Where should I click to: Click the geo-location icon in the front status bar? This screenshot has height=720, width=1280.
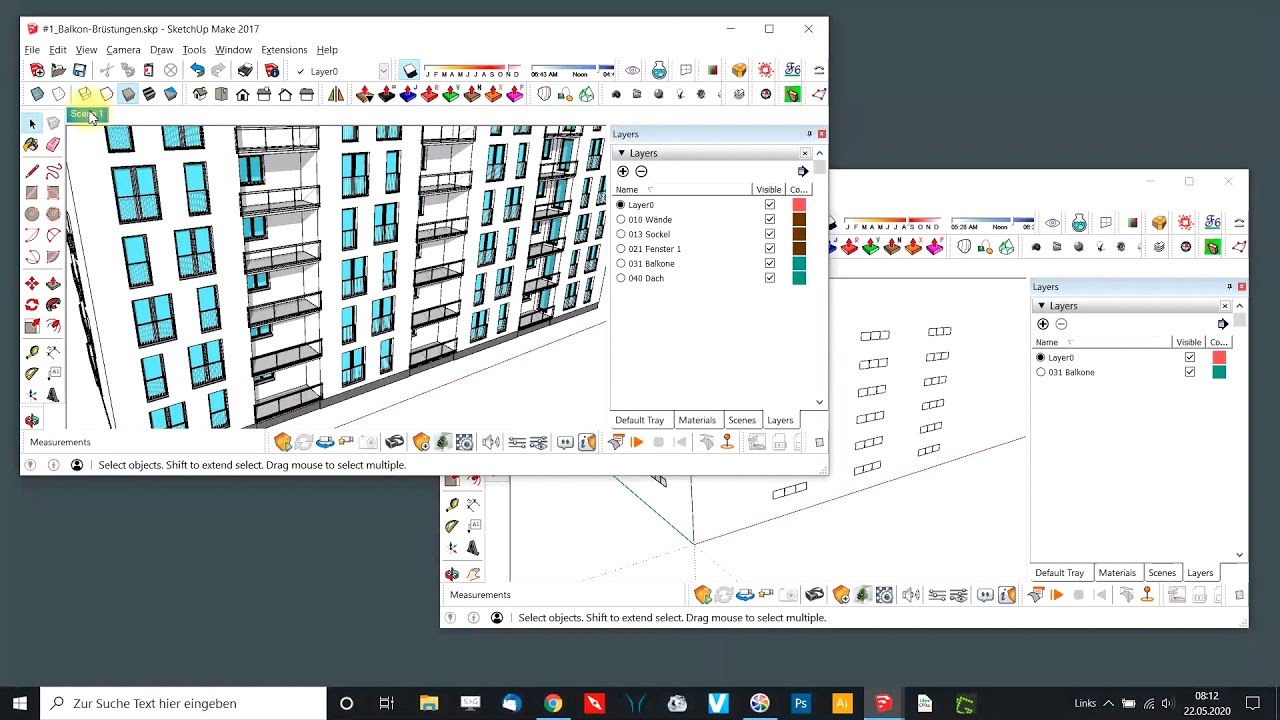point(30,465)
